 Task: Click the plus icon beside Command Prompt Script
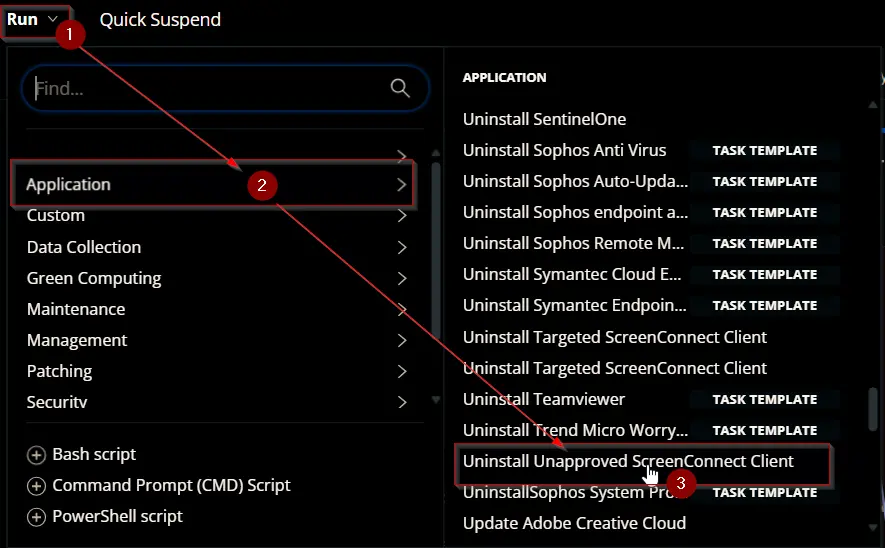click(x=36, y=486)
